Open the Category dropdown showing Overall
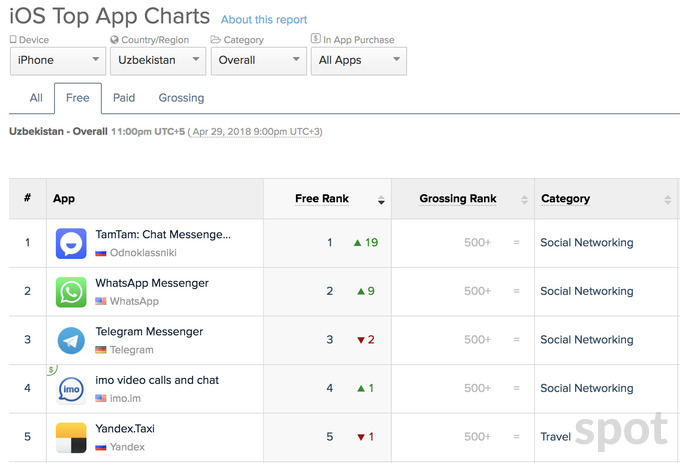This screenshot has height=463, width=680. [258, 61]
